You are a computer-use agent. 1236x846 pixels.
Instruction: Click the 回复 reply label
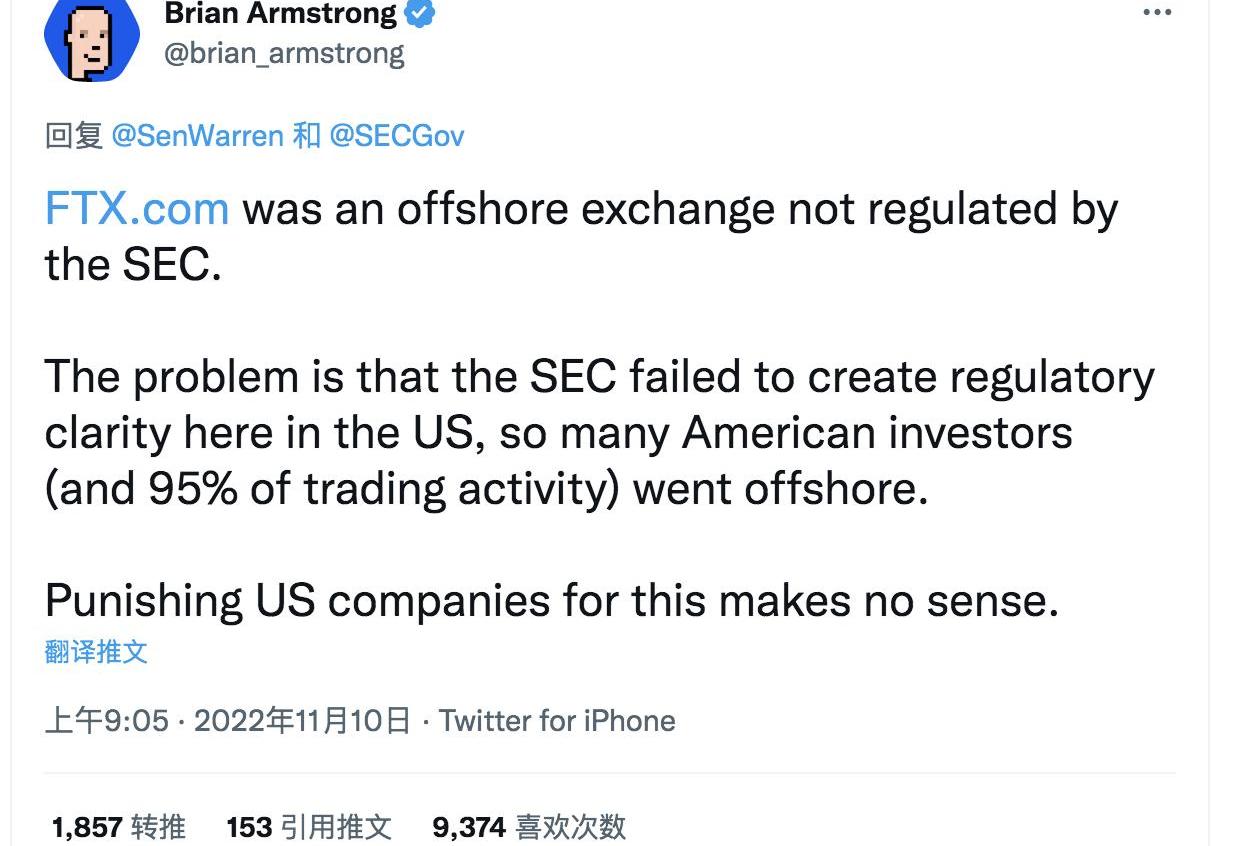point(74,136)
